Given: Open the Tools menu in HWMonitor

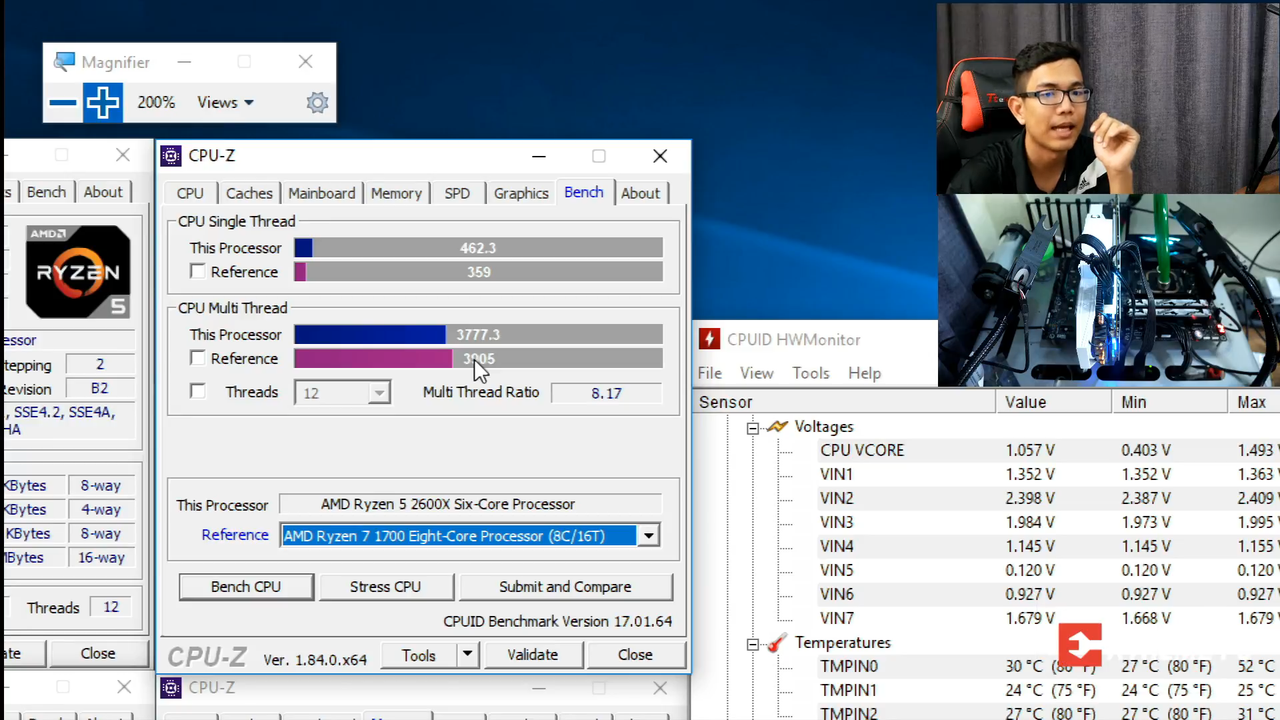Looking at the screenshot, I should [x=810, y=373].
